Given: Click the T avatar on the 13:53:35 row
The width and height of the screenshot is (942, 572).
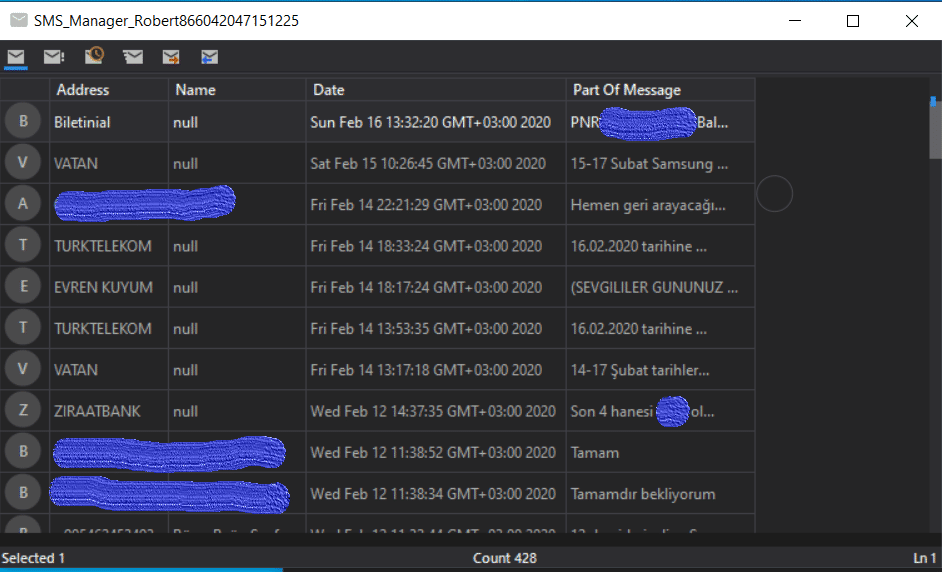Looking at the screenshot, I should pyautogui.click(x=23, y=328).
